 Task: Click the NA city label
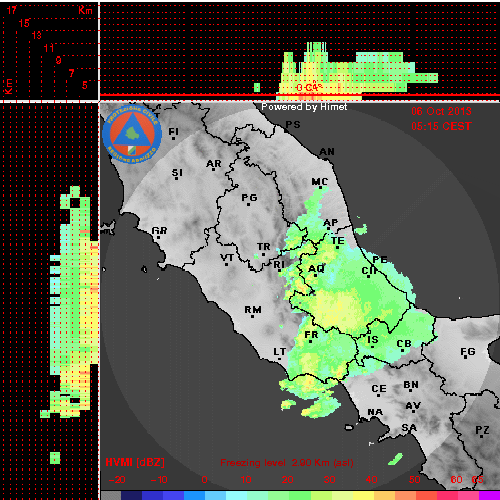(375, 412)
